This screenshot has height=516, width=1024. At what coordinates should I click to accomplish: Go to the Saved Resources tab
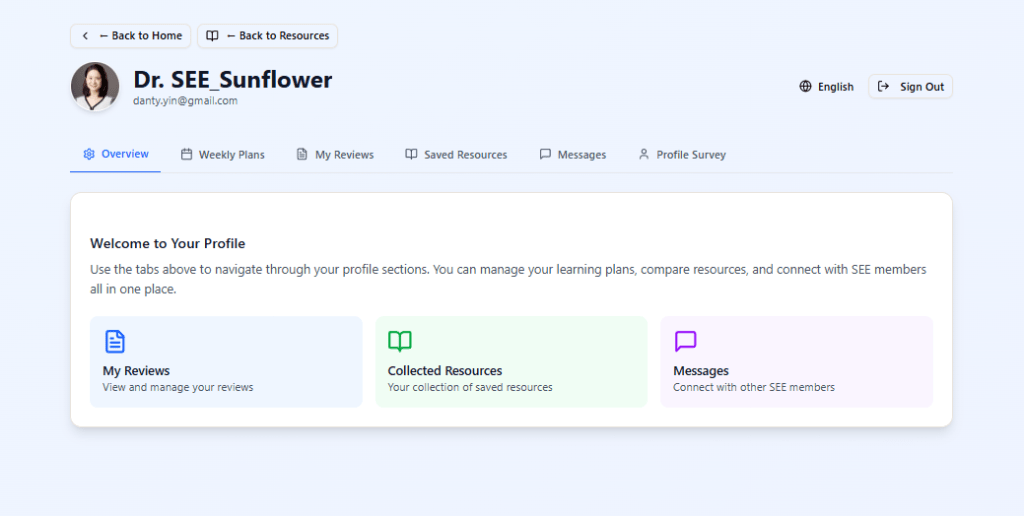point(456,155)
